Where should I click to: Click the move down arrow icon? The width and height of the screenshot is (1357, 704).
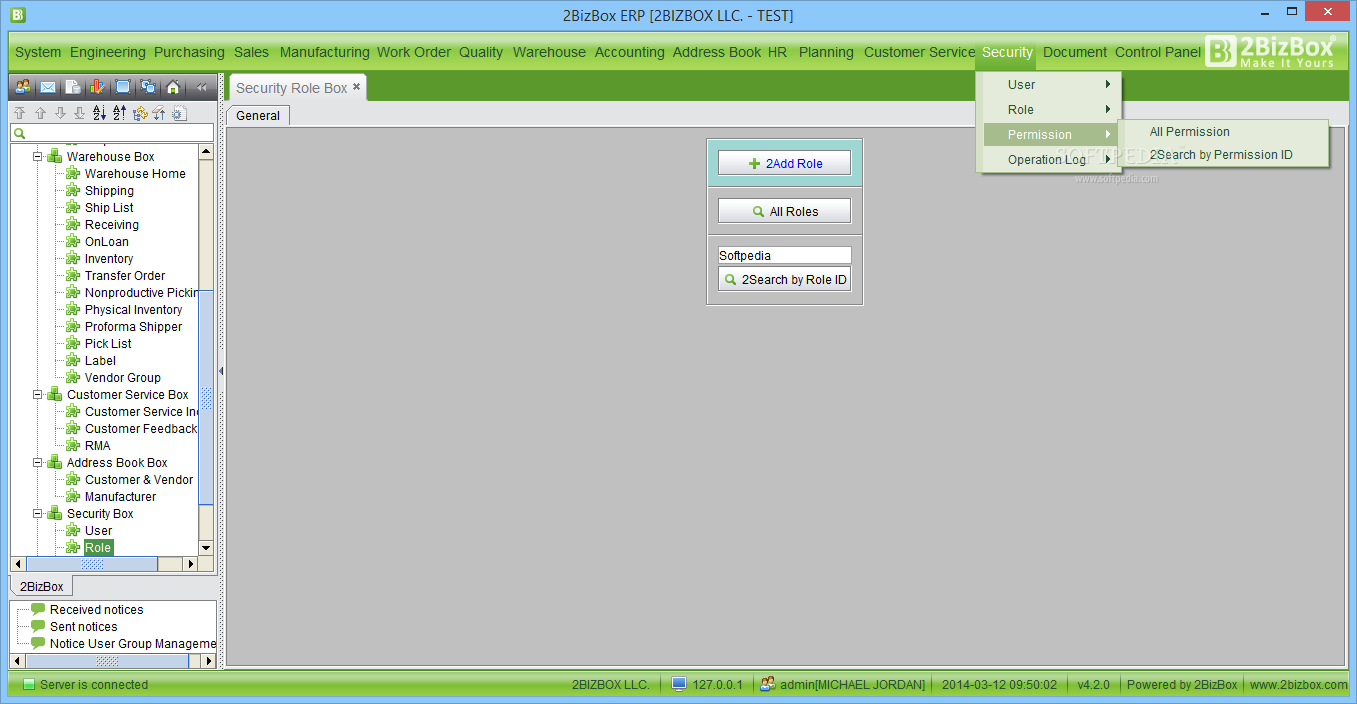pos(60,113)
